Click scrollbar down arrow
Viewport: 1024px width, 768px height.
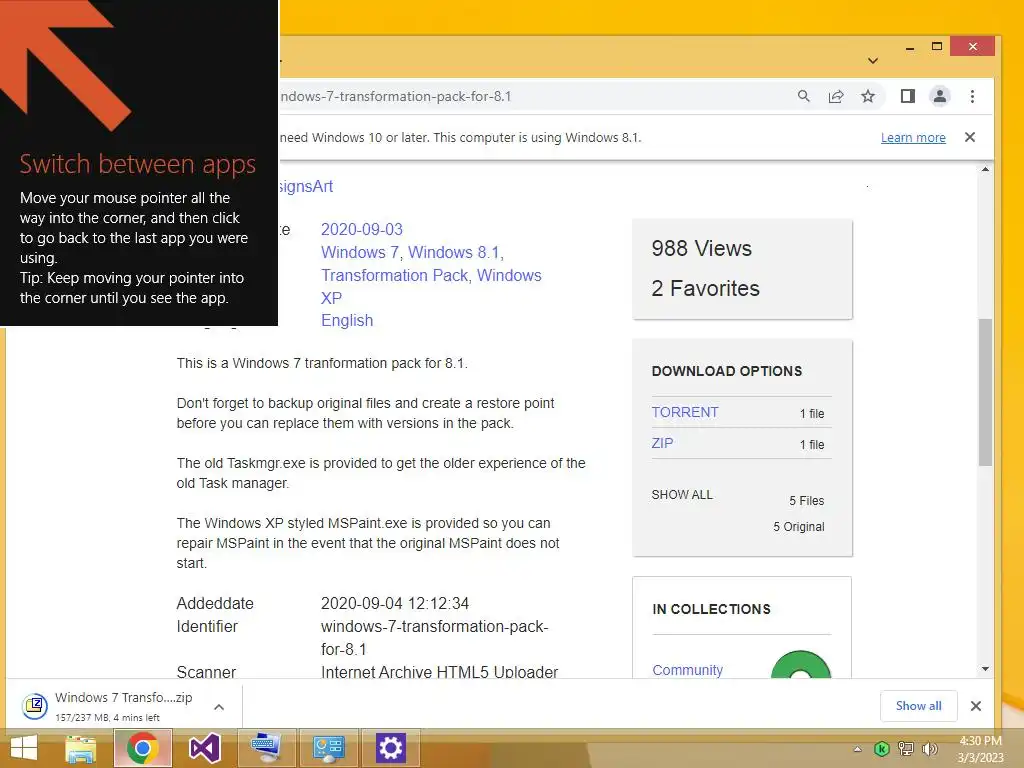click(985, 669)
